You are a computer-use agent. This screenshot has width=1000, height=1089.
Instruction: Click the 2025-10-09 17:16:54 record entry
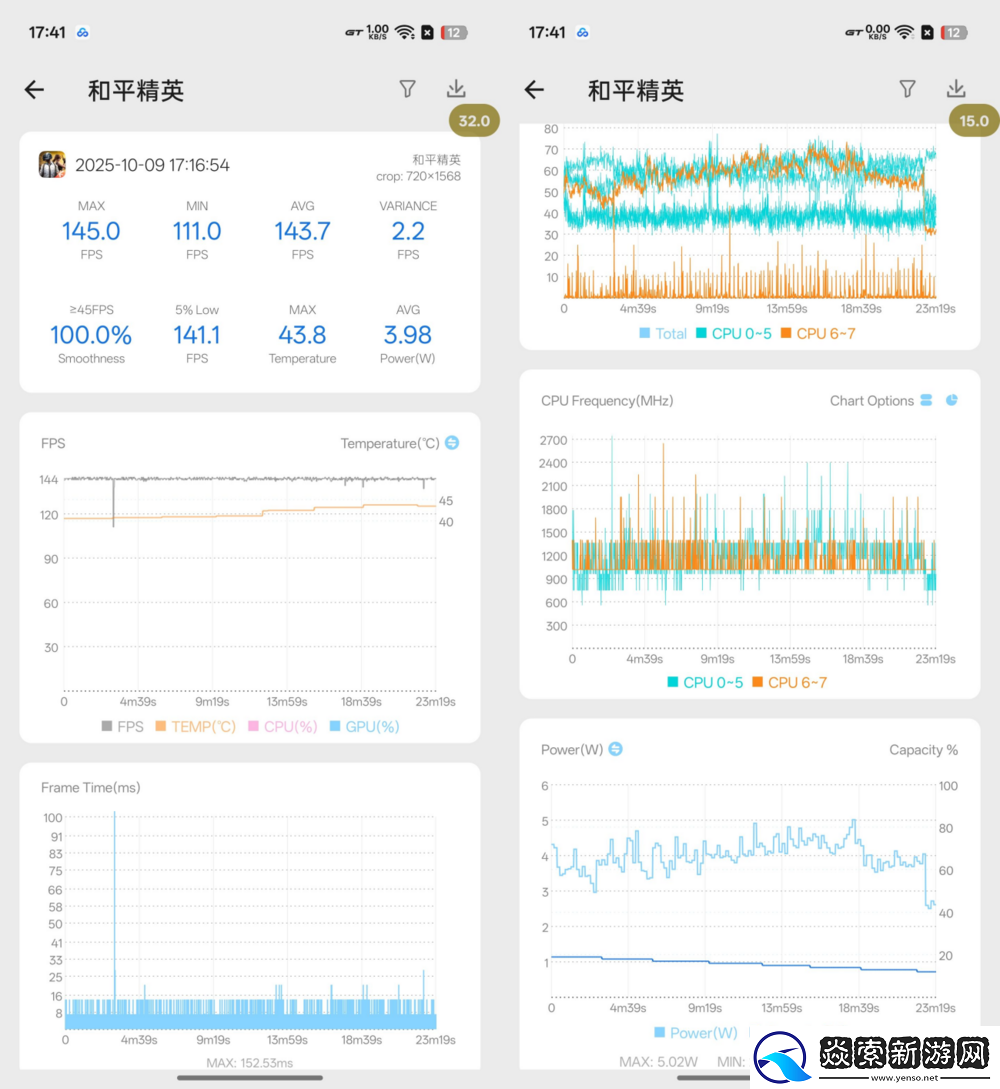153,164
